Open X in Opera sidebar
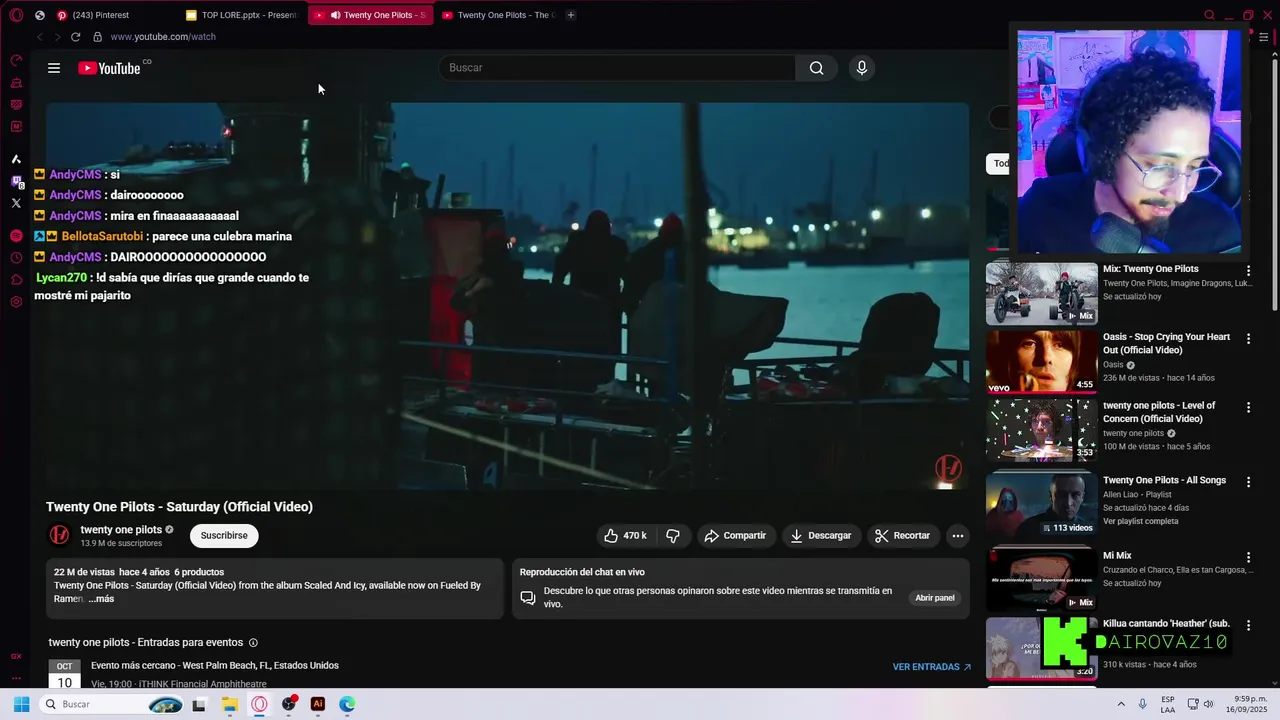1280x720 pixels. click(x=16, y=203)
